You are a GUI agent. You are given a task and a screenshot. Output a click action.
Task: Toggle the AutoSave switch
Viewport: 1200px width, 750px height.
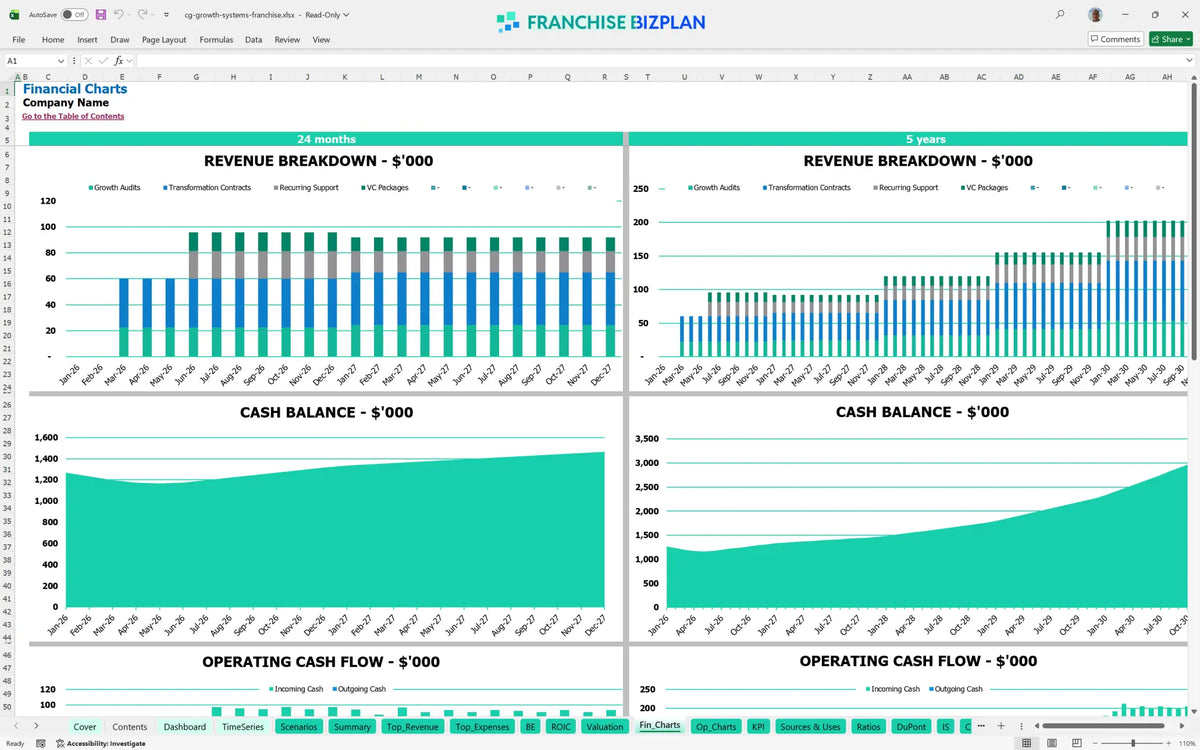74,15
